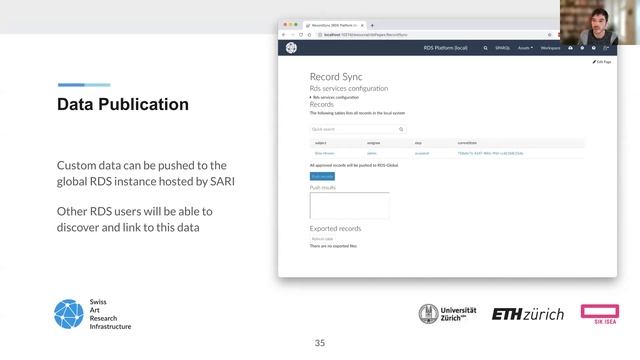Click the browser address bar
This screenshot has height=360, width=640.
[x=433, y=35]
